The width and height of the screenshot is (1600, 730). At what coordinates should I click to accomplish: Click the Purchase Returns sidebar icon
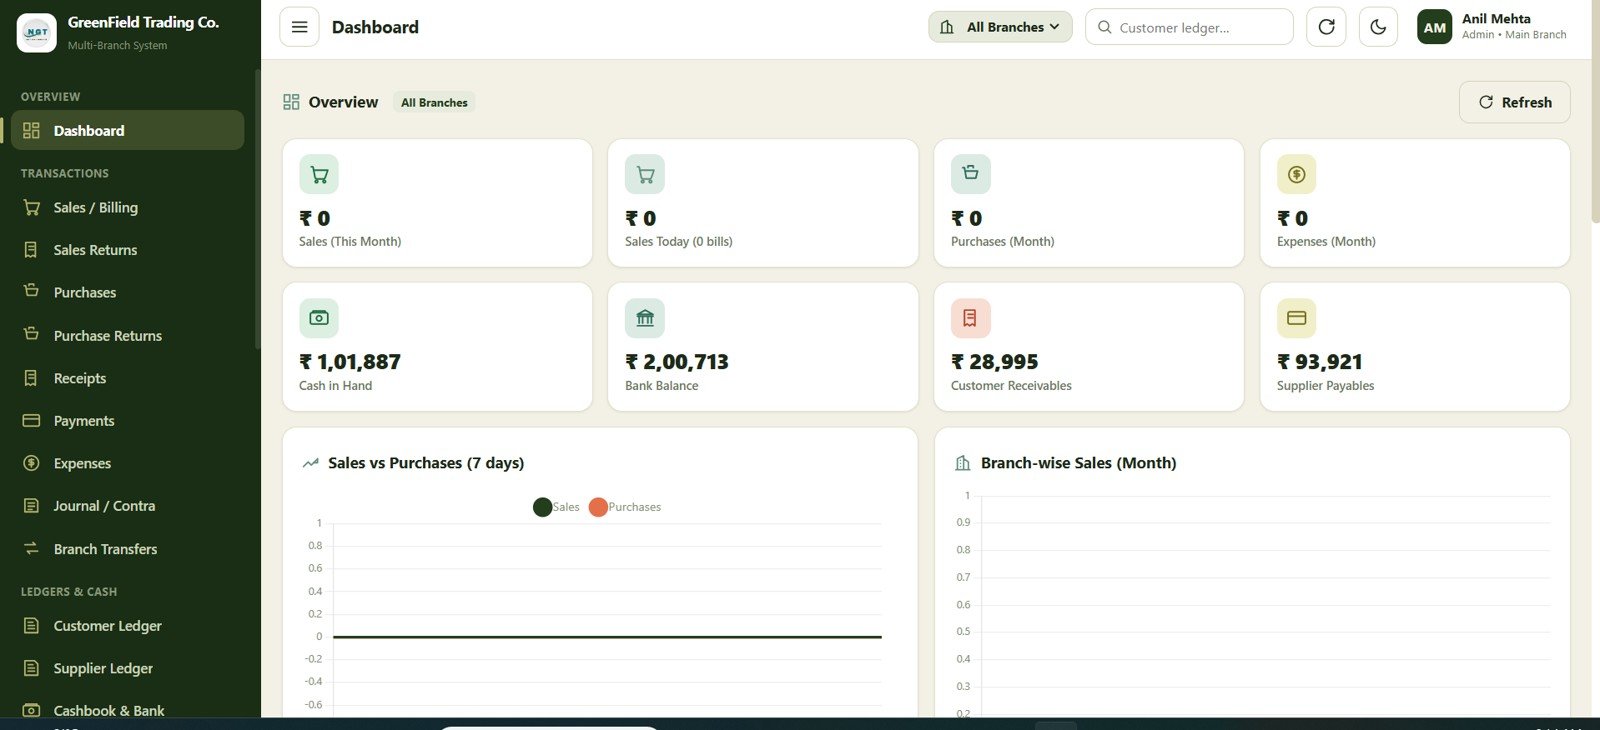(31, 334)
